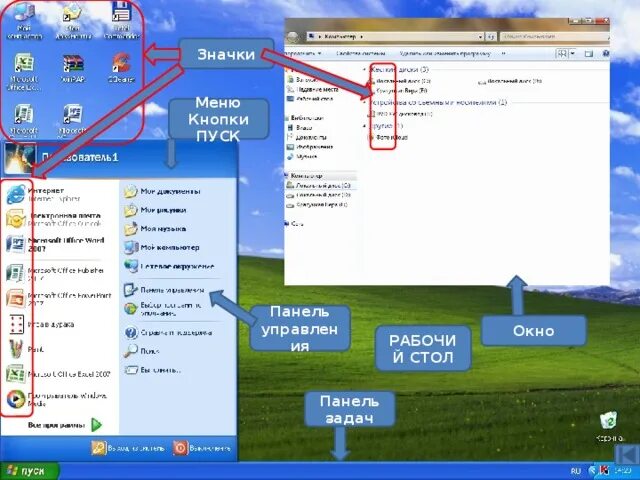640x480 pixels.
Task: Click the Explorer help question icon
Action: 606,53
